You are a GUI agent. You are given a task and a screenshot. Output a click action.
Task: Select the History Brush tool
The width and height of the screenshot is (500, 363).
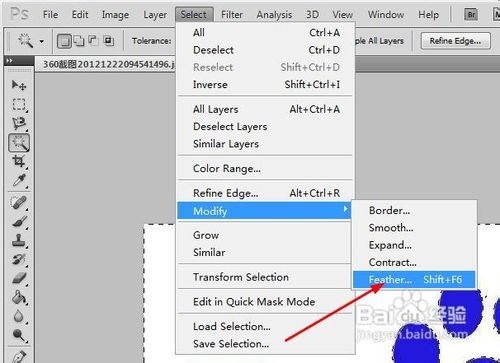pos(19,259)
